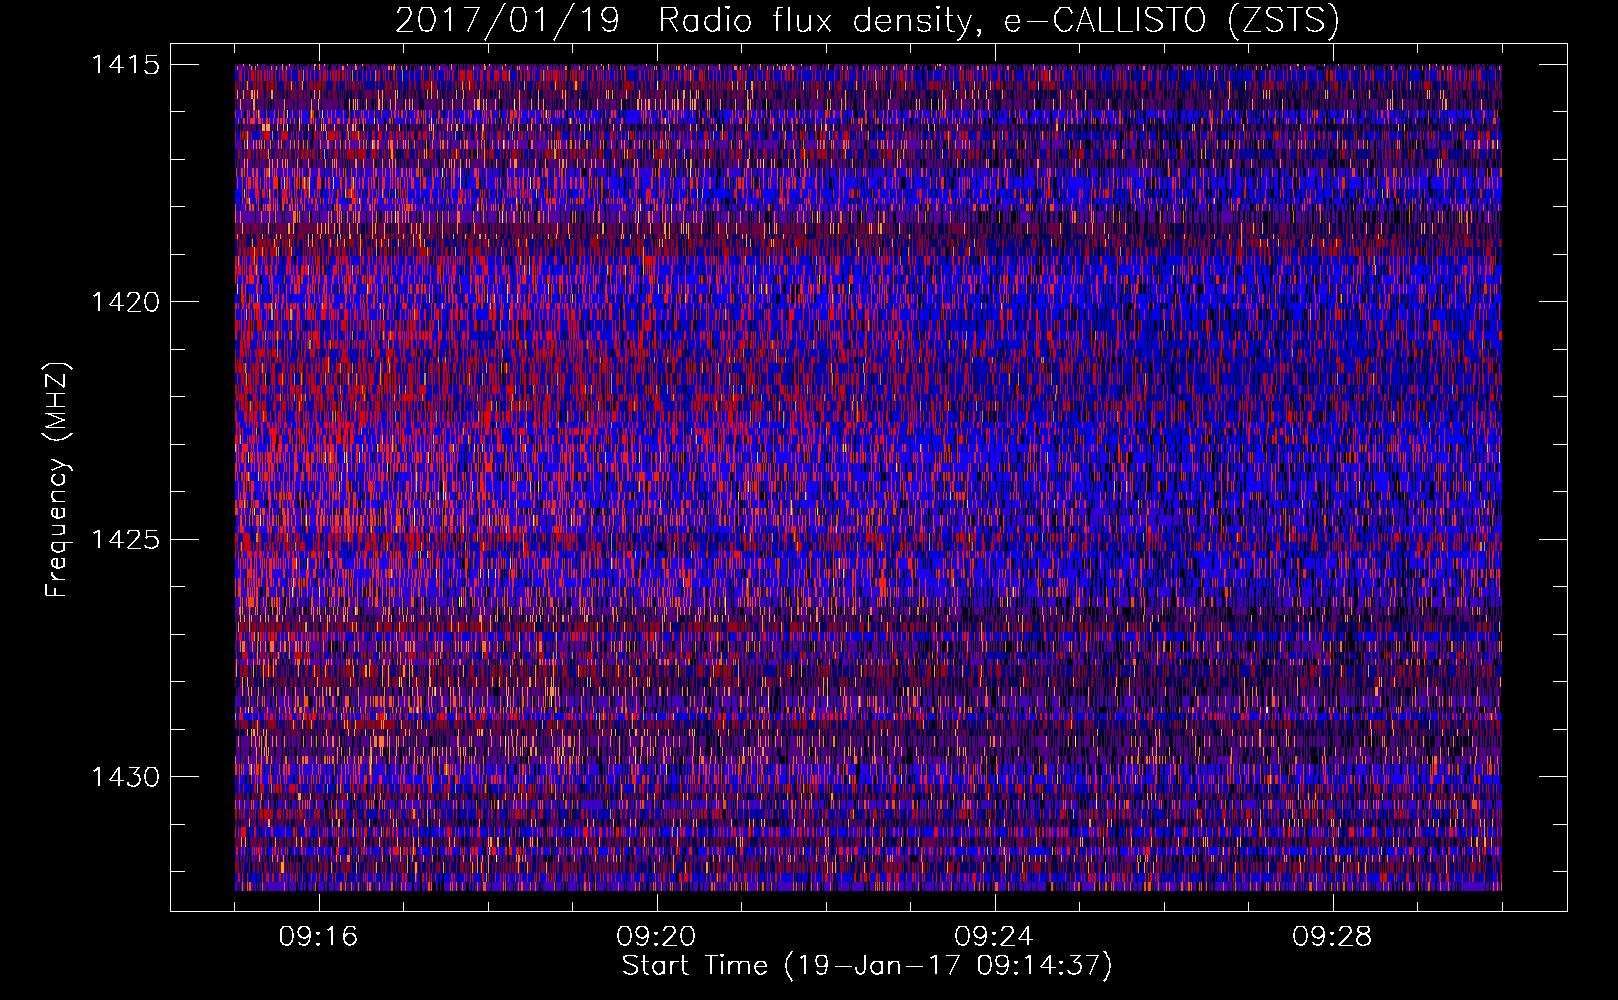Viewport: 1618px width, 1000px height.
Task: Click the 1425 frequency axis label
Action: [125, 541]
